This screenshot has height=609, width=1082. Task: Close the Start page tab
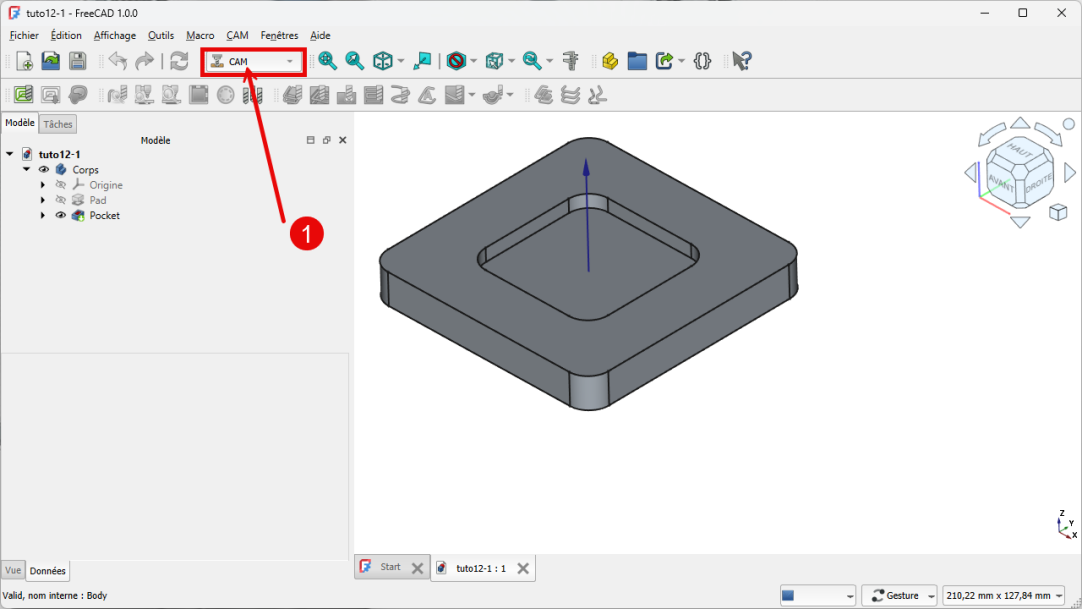pos(418,568)
